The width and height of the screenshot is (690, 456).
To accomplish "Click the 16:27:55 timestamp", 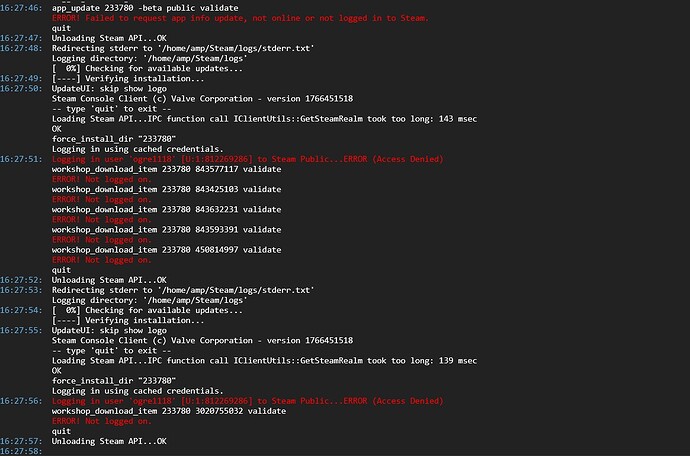I will click(x=22, y=330).
